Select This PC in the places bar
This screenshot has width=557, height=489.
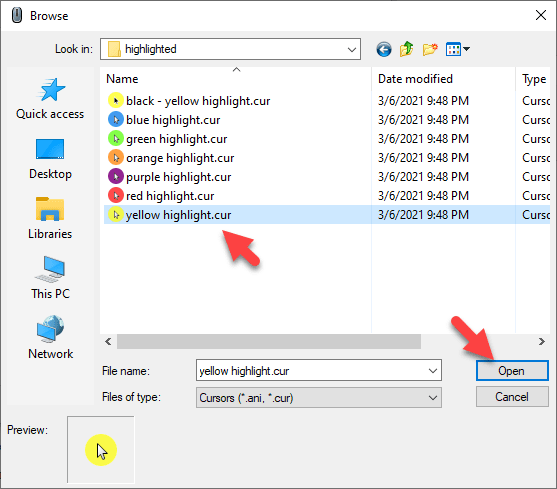click(50, 278)
